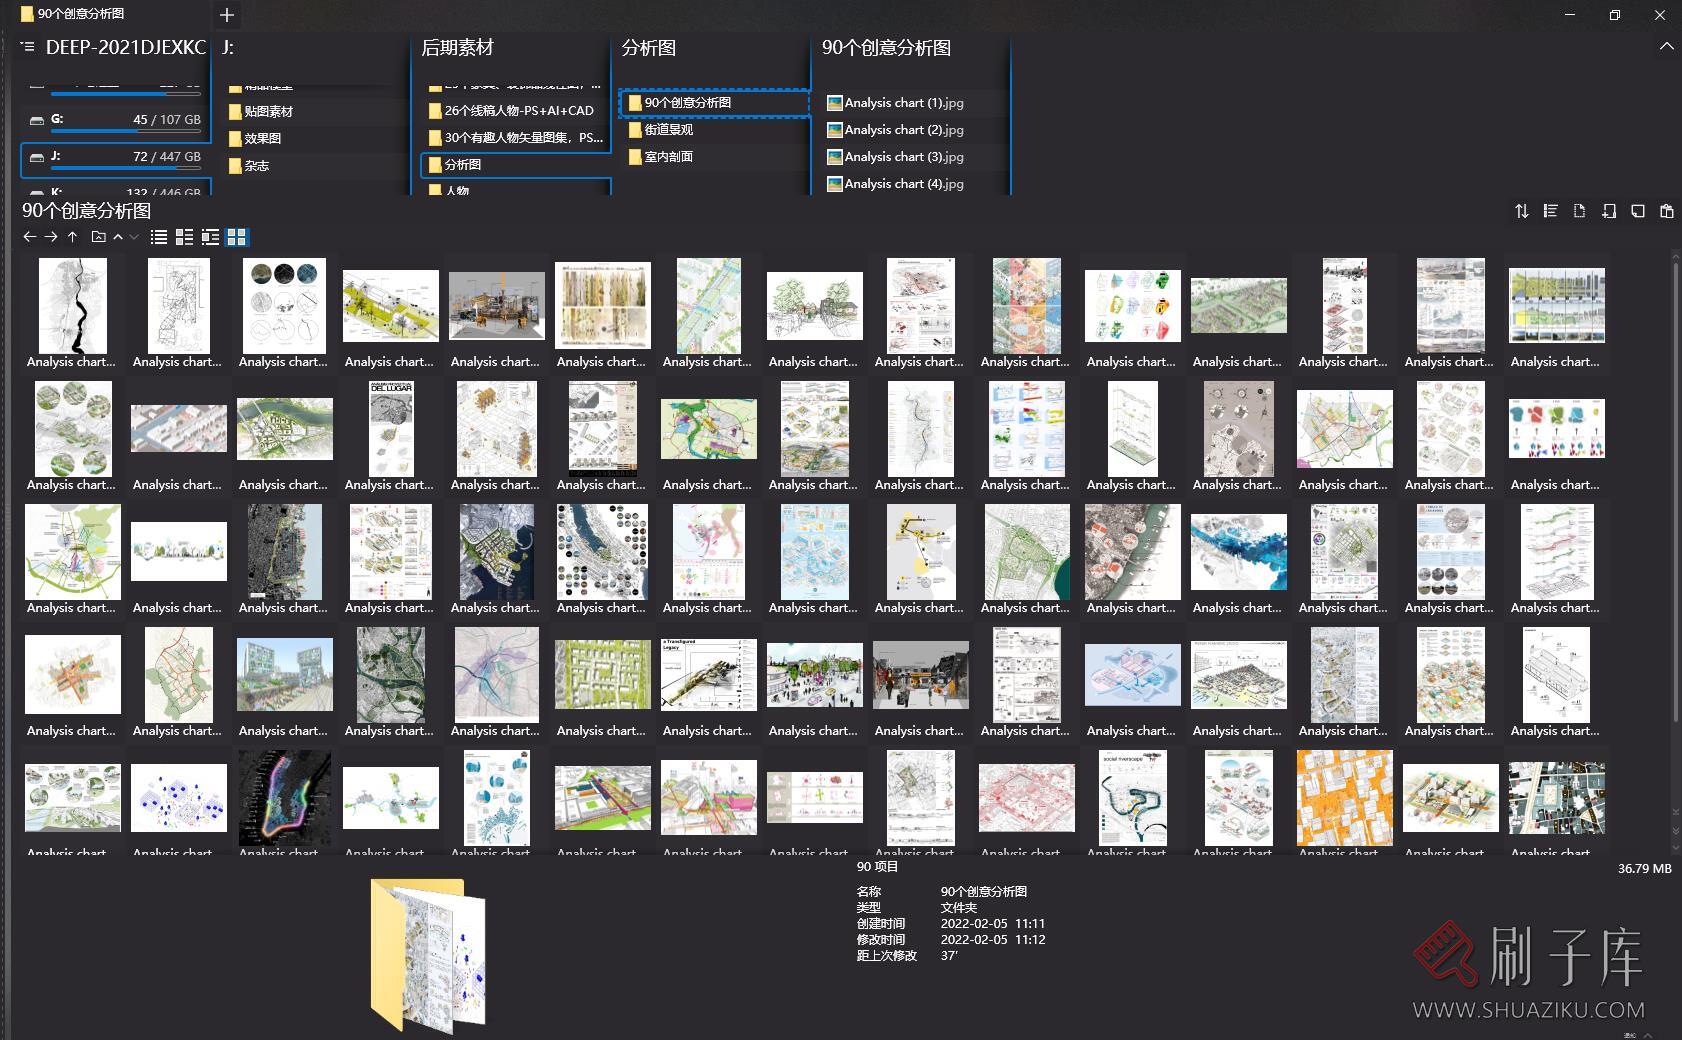The image size is (1682, 1040).
Task: Click the back navigation arrow
Action: coord(29,237)
